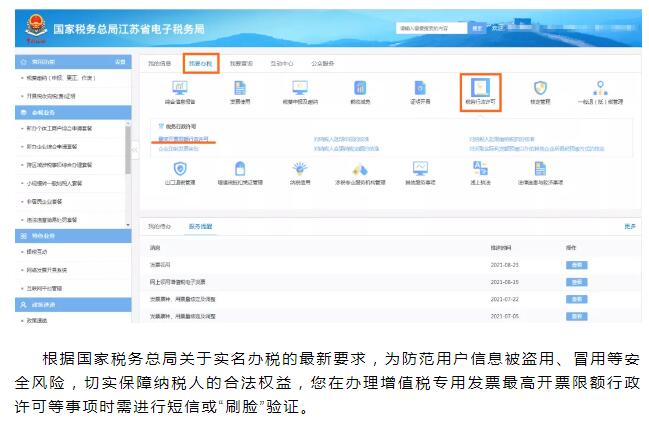Open the 出口退税管理 shield icon
The height and width of the screenshot is (429, 649).
click(180, 169)
